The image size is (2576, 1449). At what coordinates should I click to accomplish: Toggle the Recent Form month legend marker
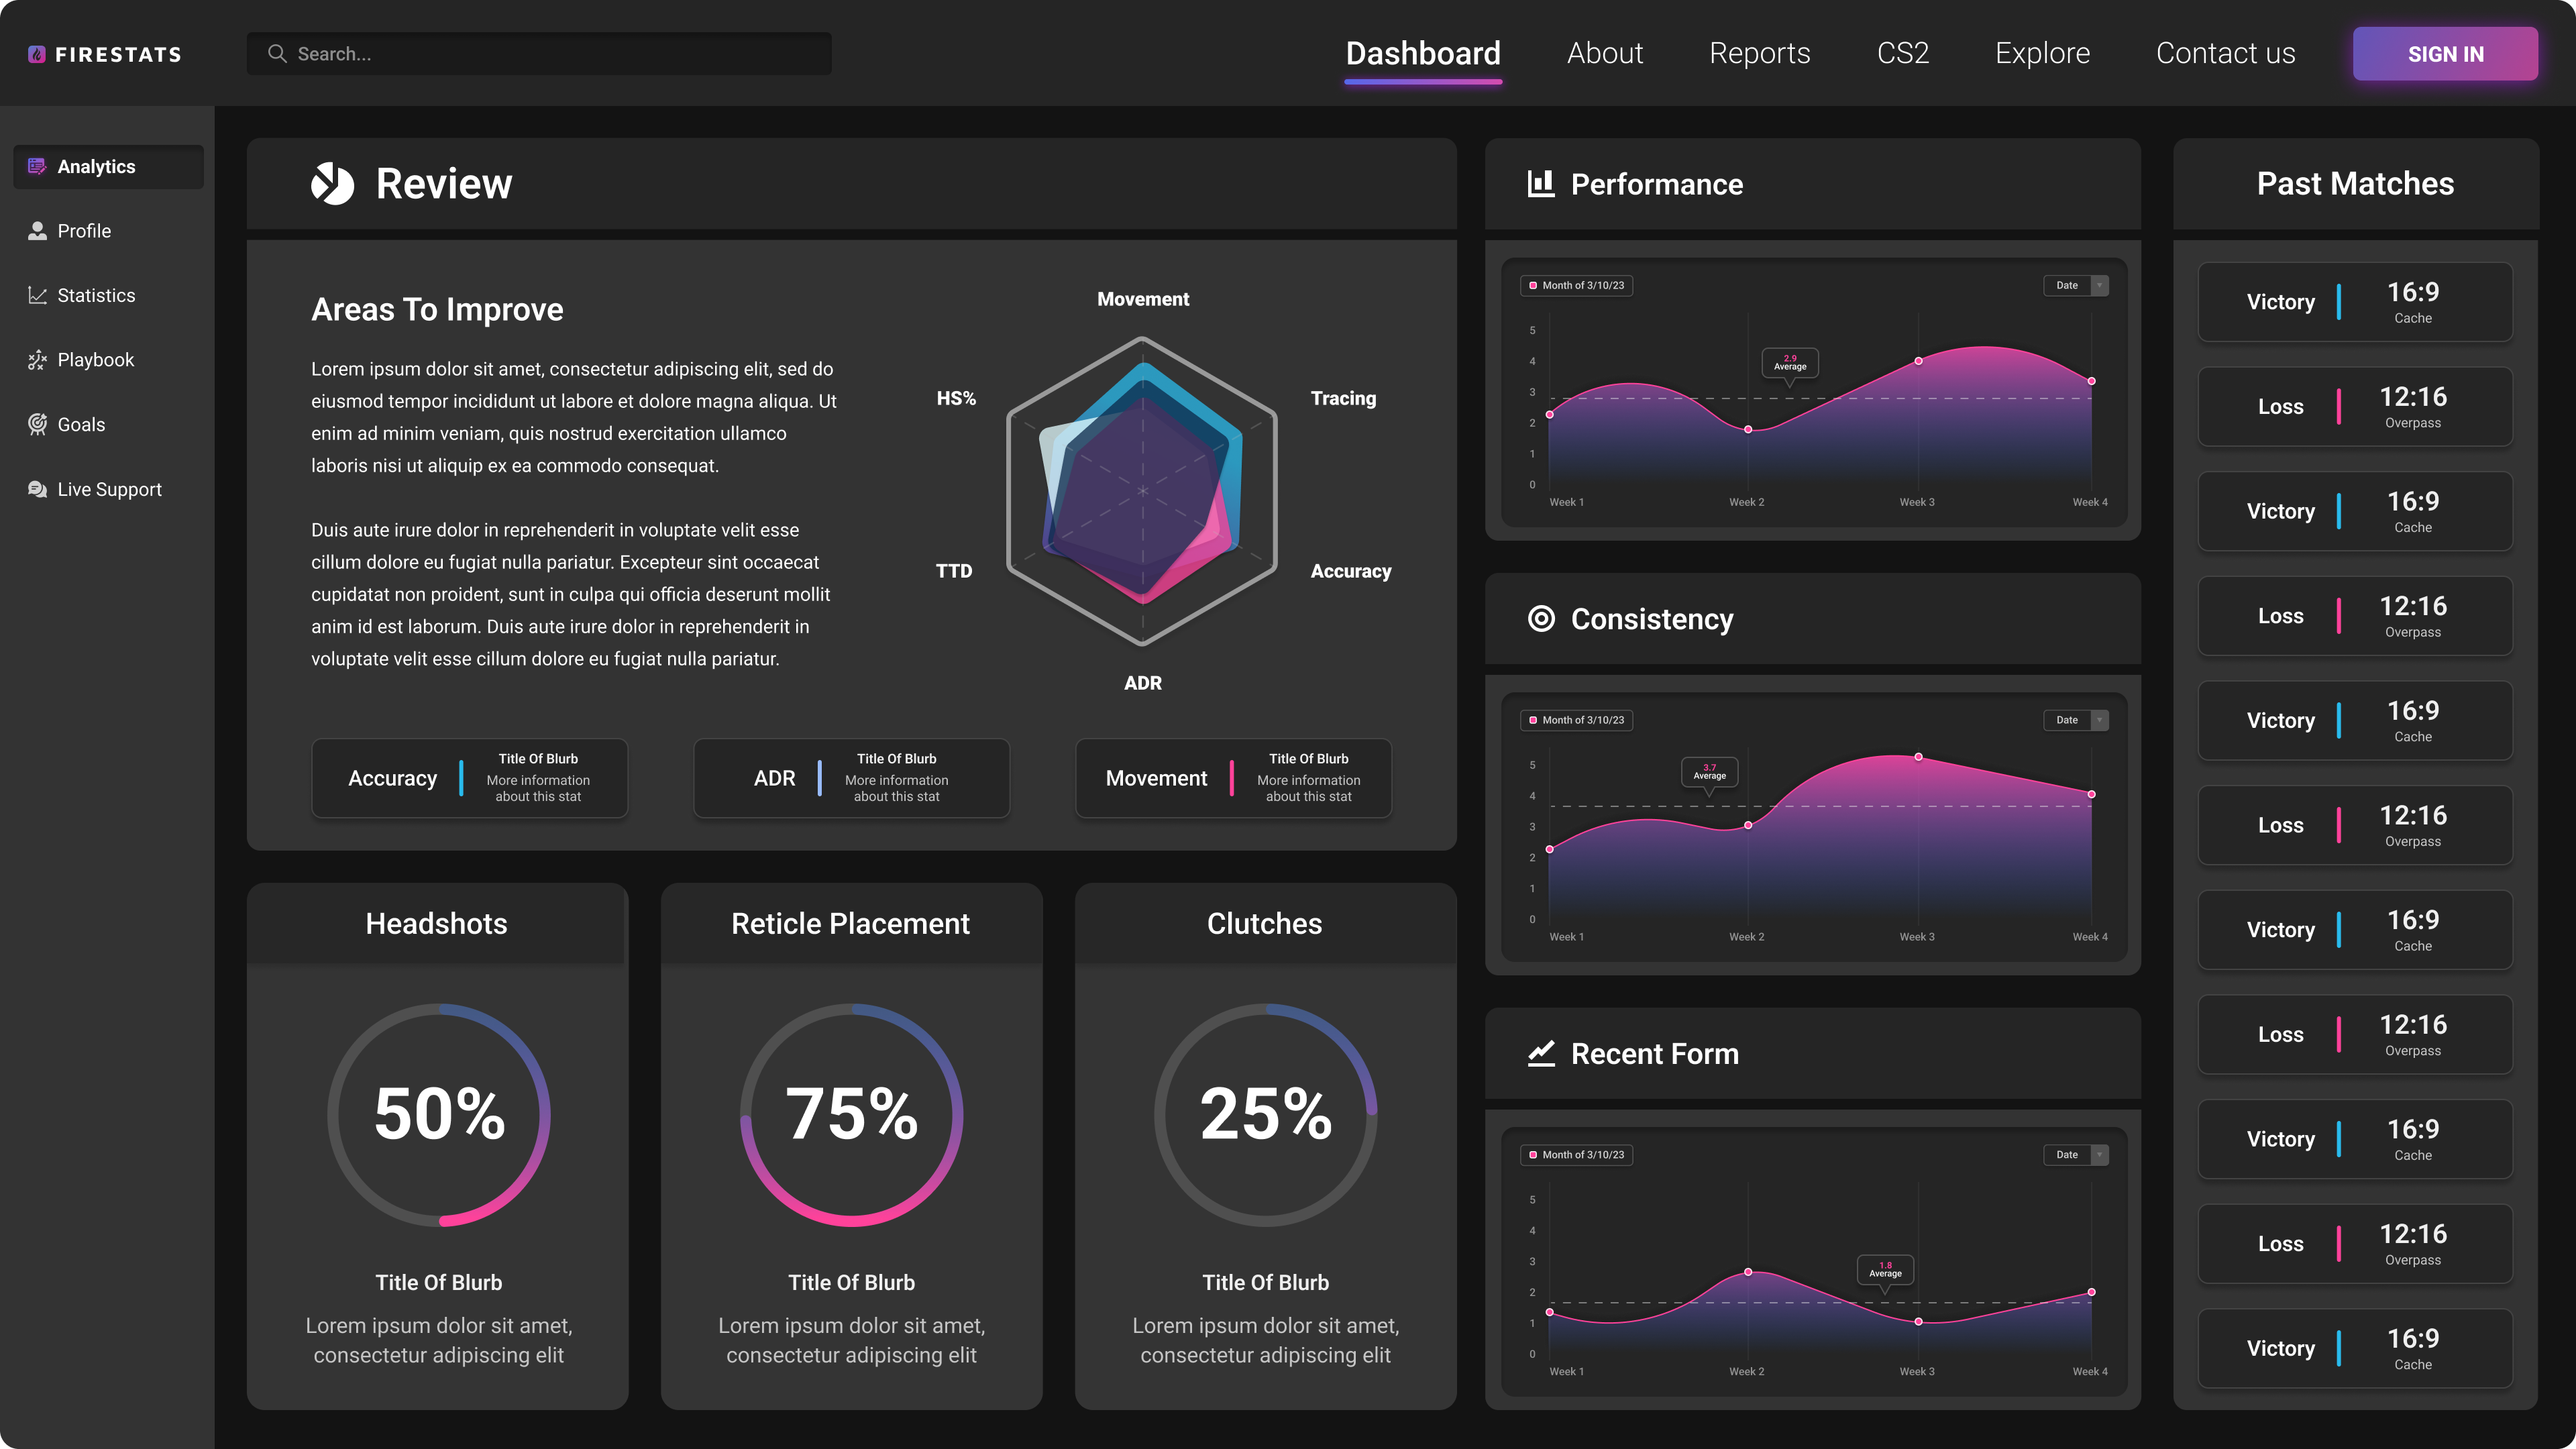point(1533,1155)
